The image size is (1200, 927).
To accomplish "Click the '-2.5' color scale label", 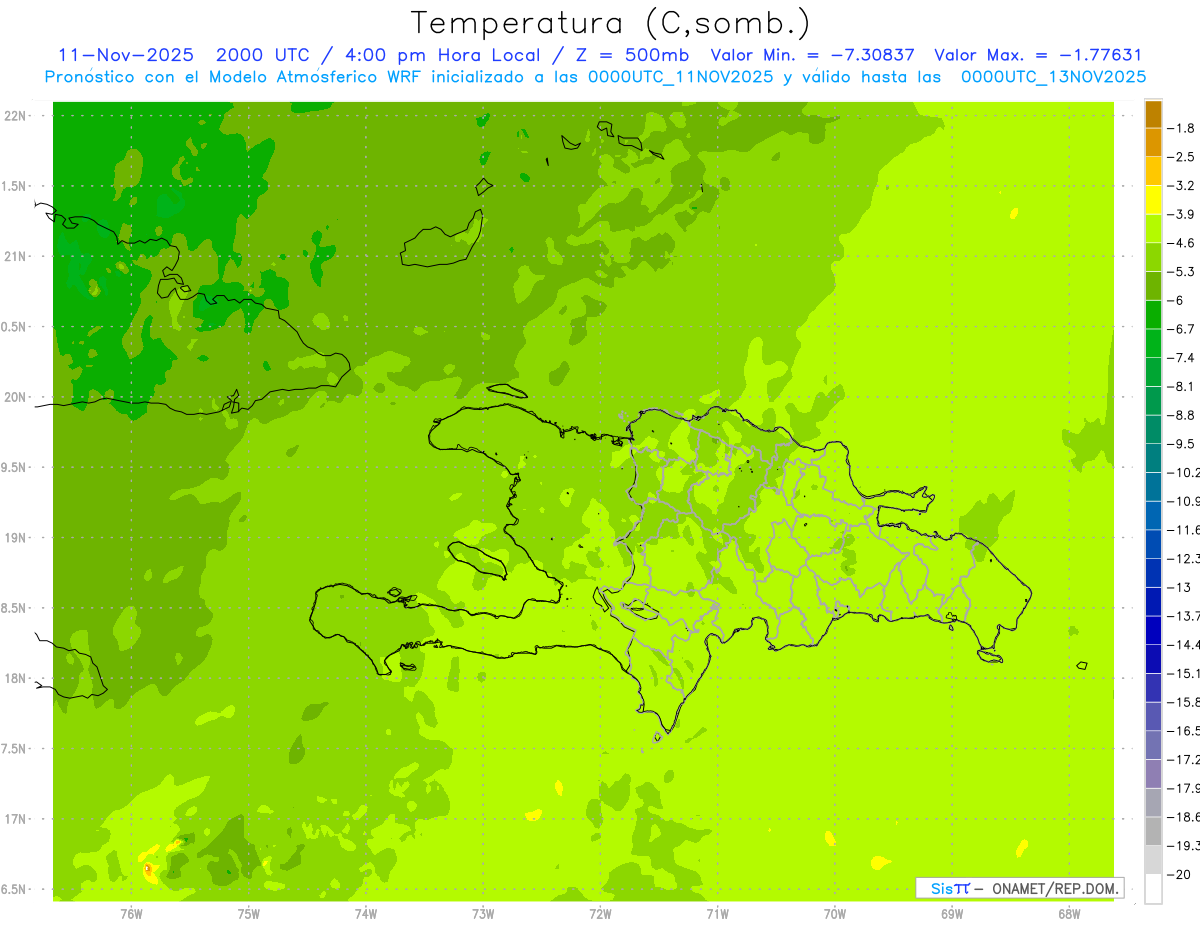I will point(1182,157).
